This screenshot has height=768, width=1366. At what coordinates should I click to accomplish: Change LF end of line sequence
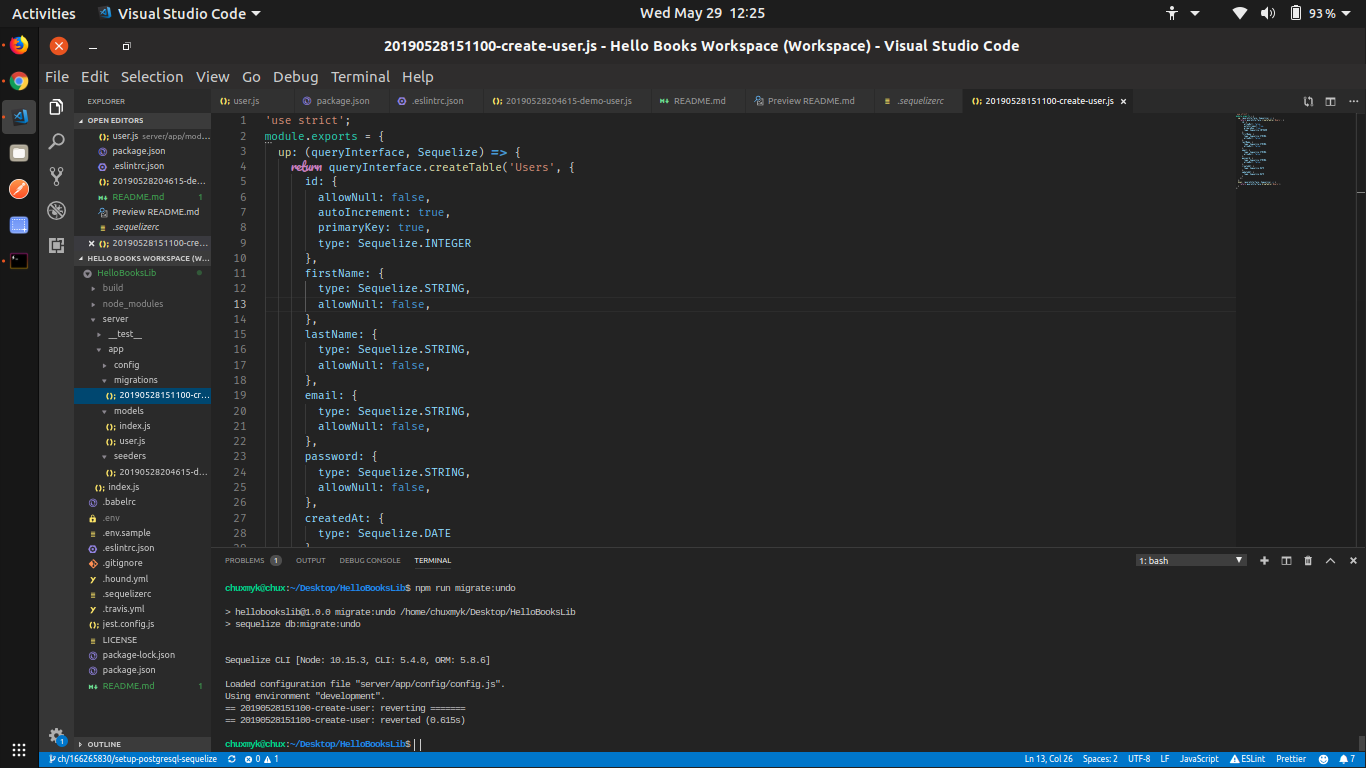click(x=1164, y=759)
